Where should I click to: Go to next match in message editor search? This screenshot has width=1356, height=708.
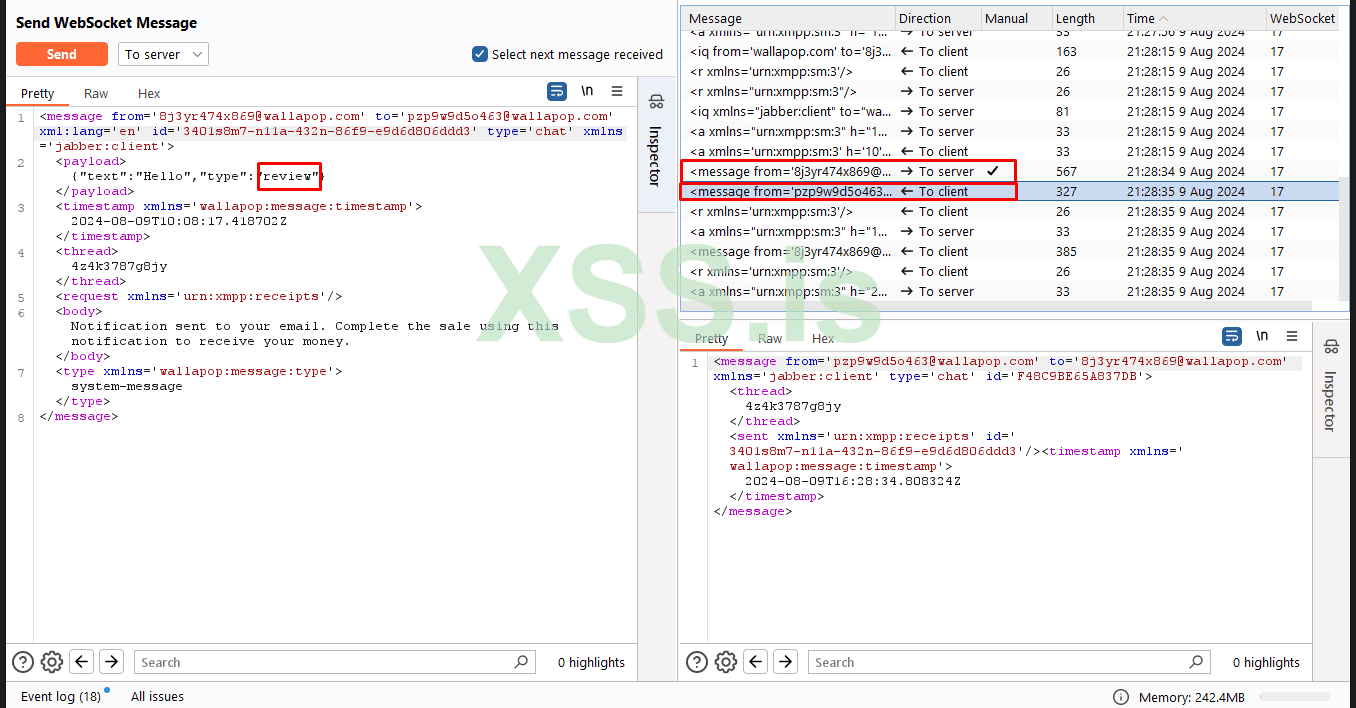[x=112, y=662]
